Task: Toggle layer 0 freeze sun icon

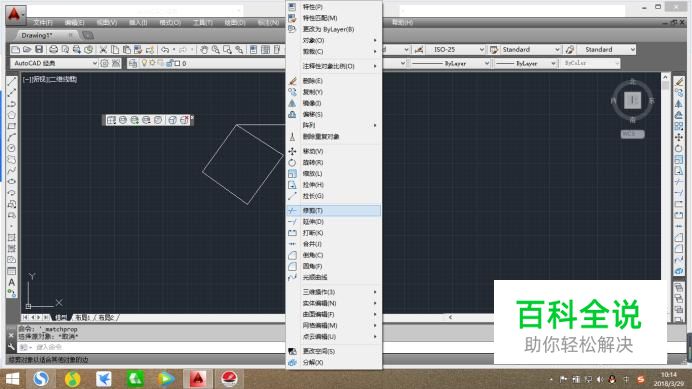Action: pyautogui.click(x=152, y=63)
